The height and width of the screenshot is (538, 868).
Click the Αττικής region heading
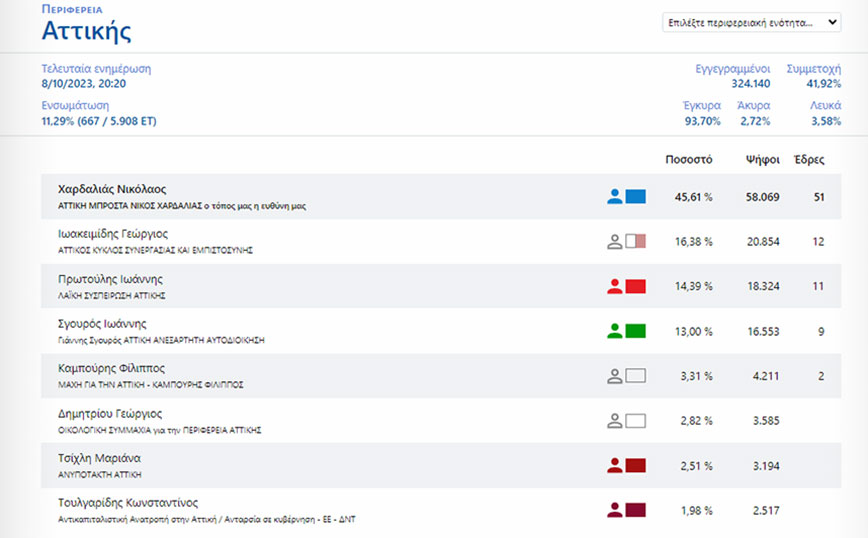point(86,30)
